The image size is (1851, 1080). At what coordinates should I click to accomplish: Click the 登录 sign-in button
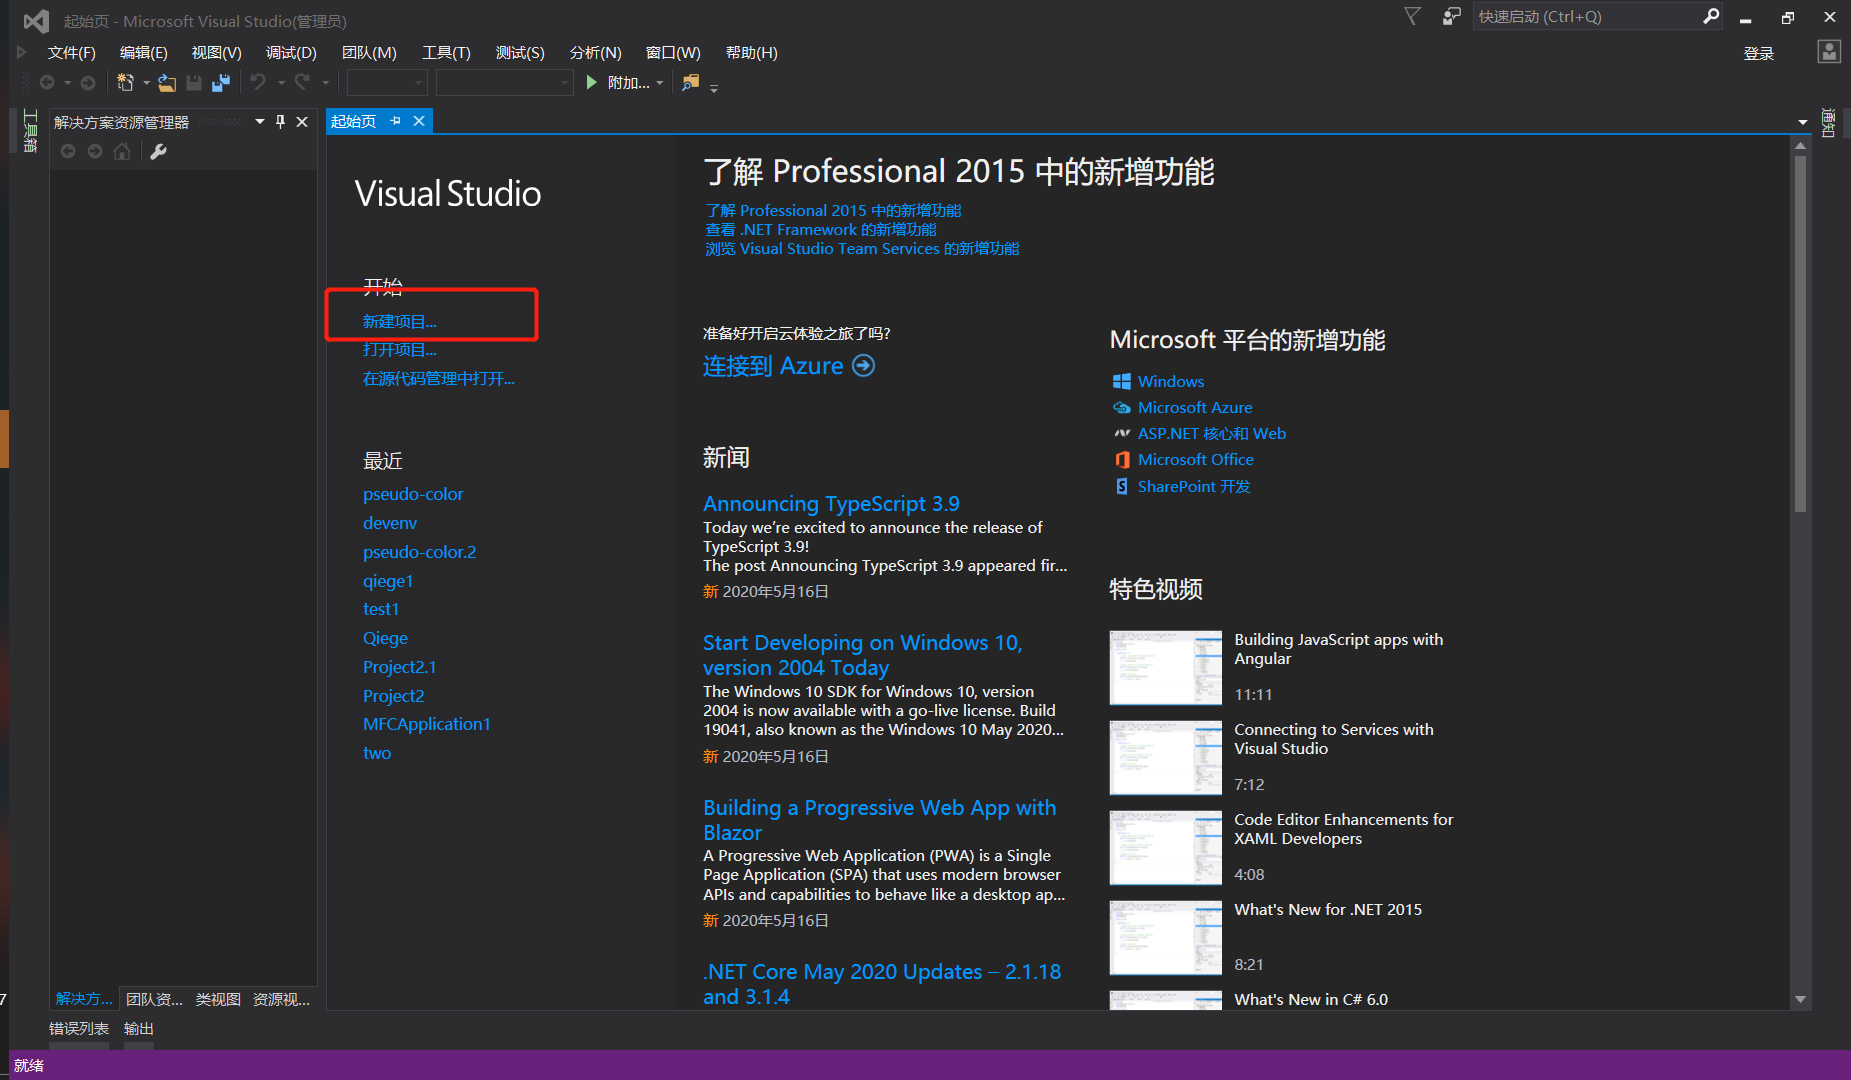(x=1759, y=54)
